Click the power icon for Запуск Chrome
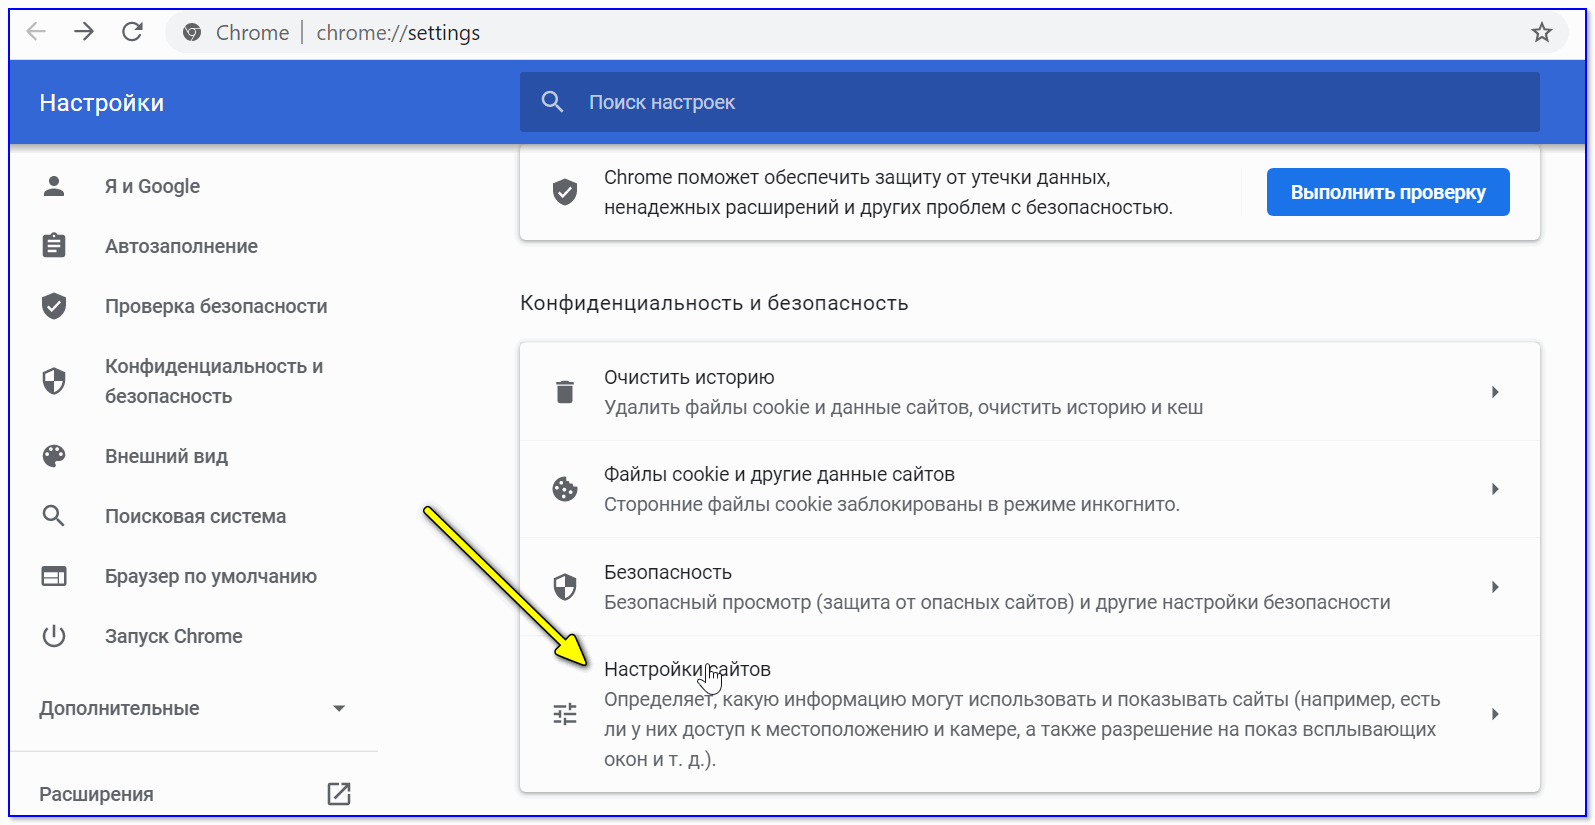1595x825 pixels. coord(54,636)
